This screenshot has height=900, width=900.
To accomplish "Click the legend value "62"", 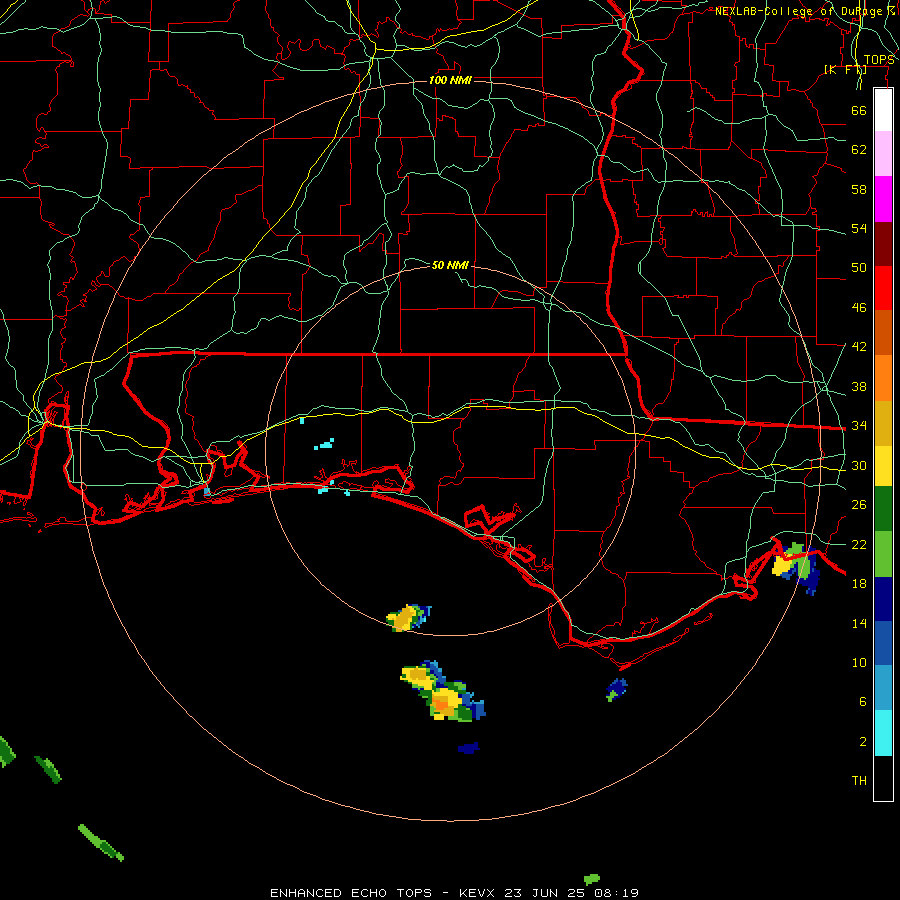I will (x=859, y=150).
